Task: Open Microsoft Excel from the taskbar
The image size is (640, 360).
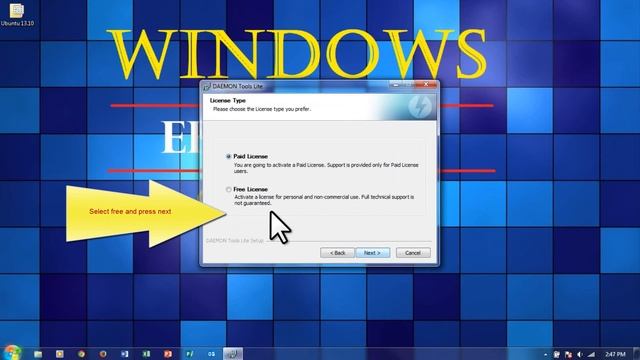Action: click(146, 354)
